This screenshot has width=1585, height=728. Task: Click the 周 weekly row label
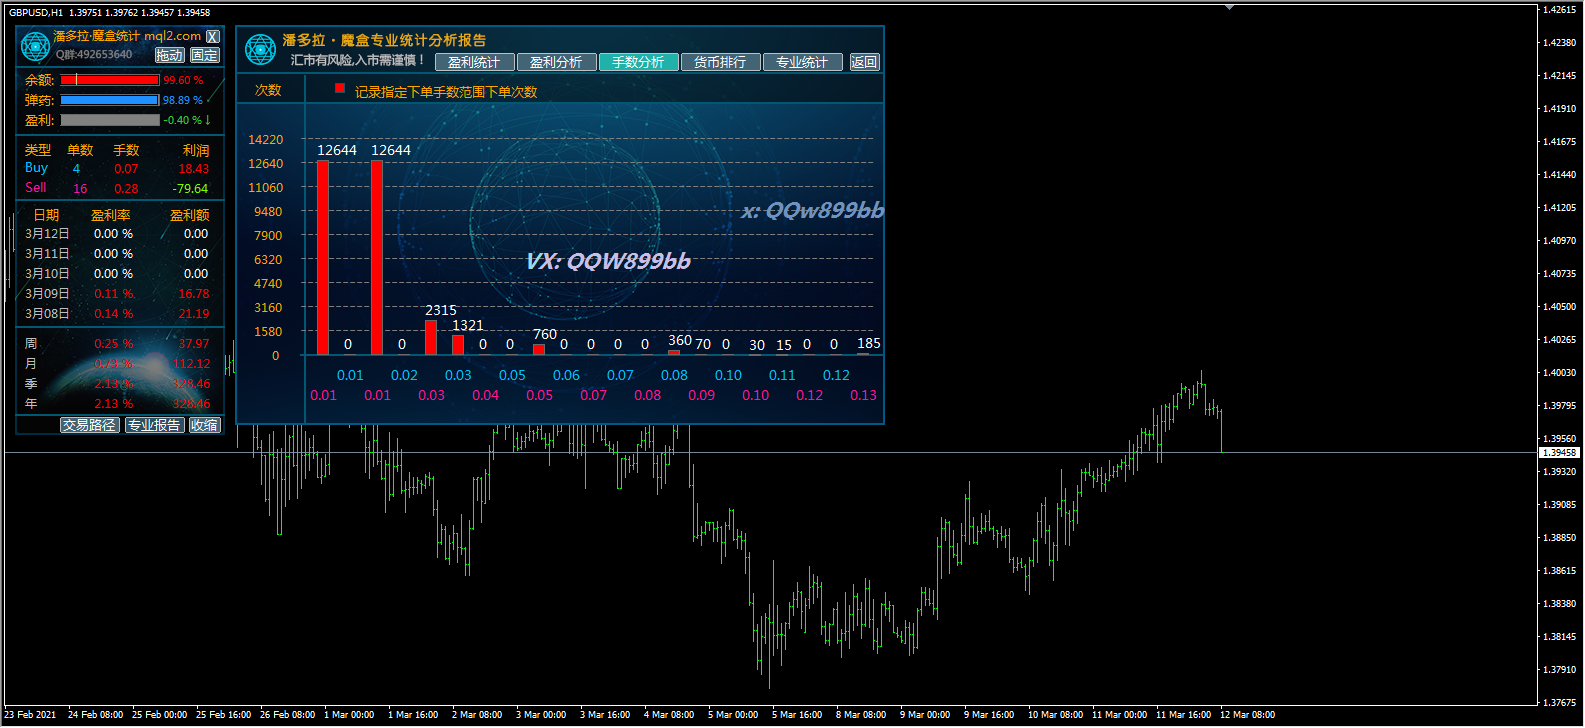(31, 343)
